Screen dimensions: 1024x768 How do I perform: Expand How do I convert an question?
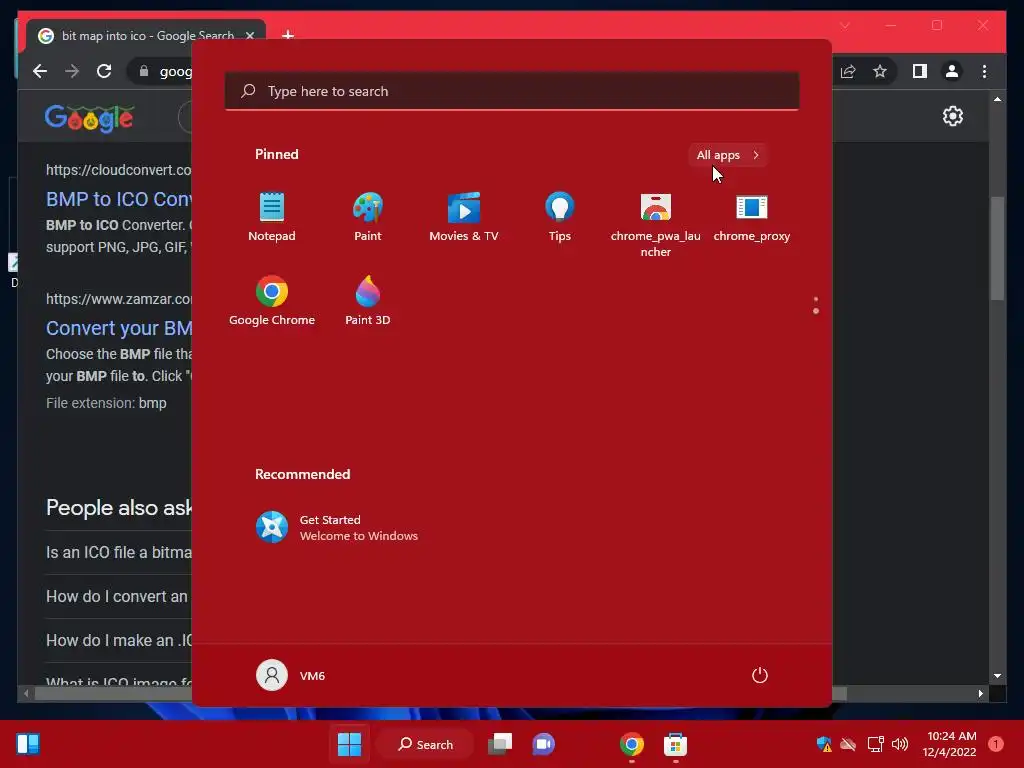[x=118, y=596]
